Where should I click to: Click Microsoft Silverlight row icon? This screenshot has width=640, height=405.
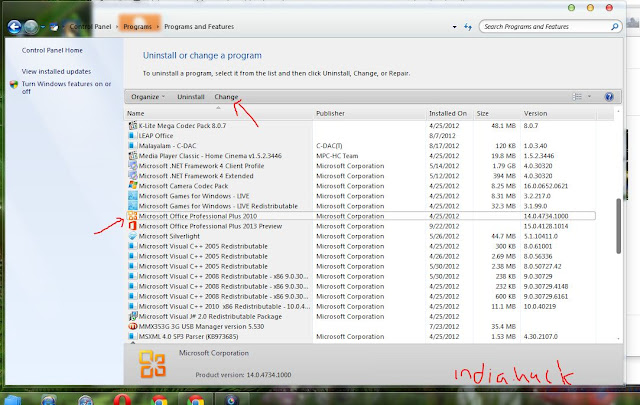click(133, 236)
